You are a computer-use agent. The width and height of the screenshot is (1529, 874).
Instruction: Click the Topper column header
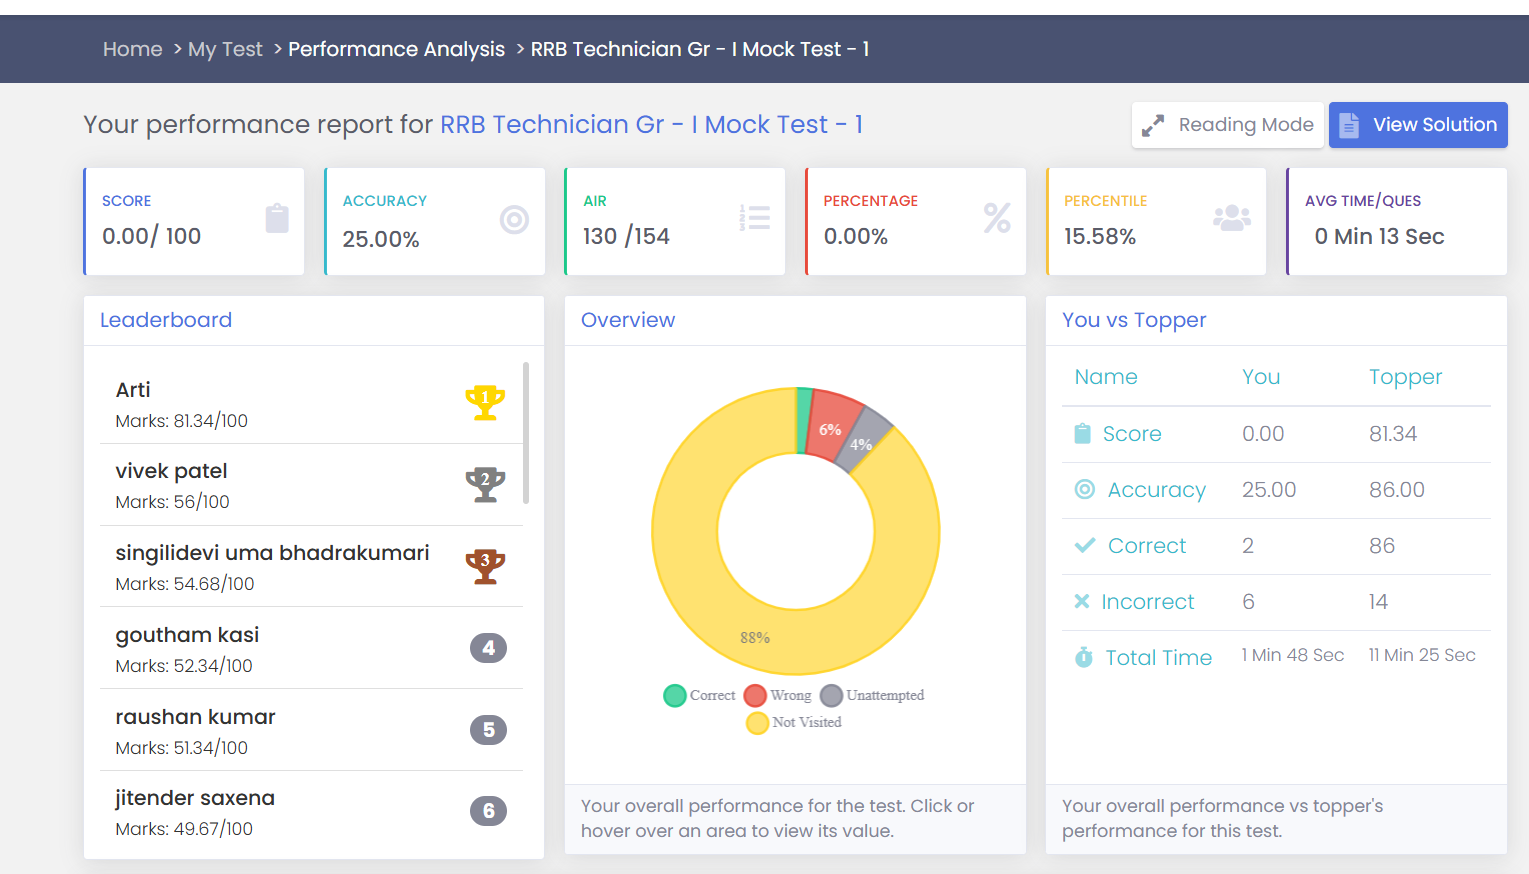coord(1405,377)
